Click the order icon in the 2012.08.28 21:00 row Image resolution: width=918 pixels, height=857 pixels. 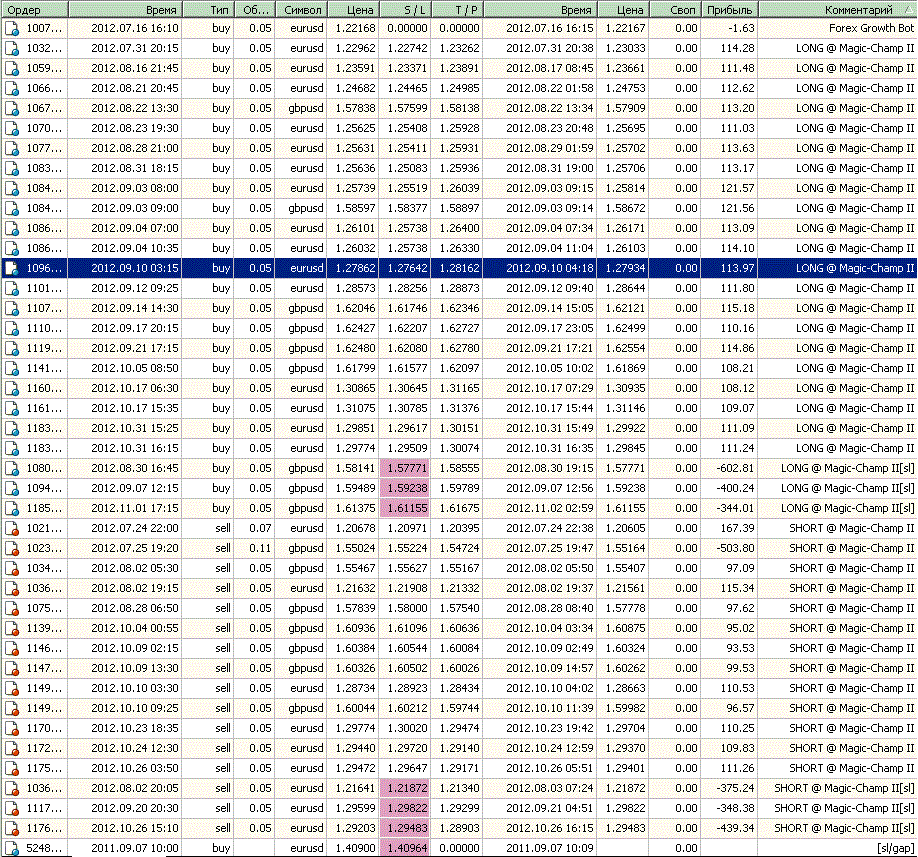pos(12,149)
